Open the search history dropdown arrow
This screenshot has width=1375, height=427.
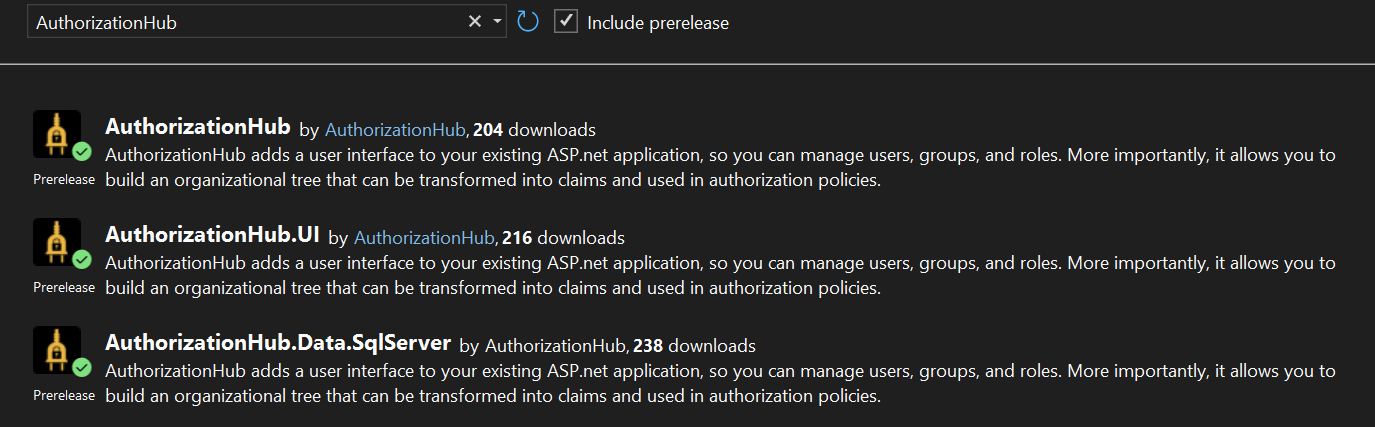pos(497,22)
